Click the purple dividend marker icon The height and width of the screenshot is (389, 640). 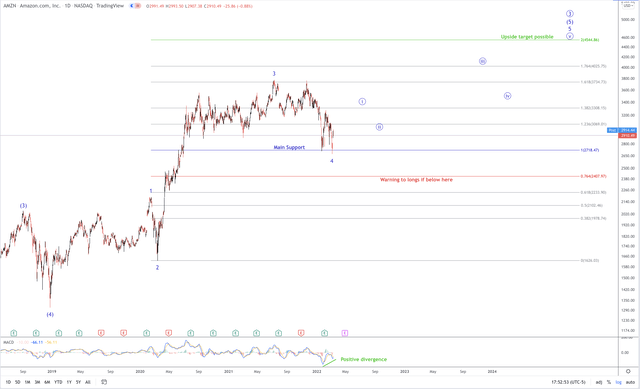pos(344,333)
